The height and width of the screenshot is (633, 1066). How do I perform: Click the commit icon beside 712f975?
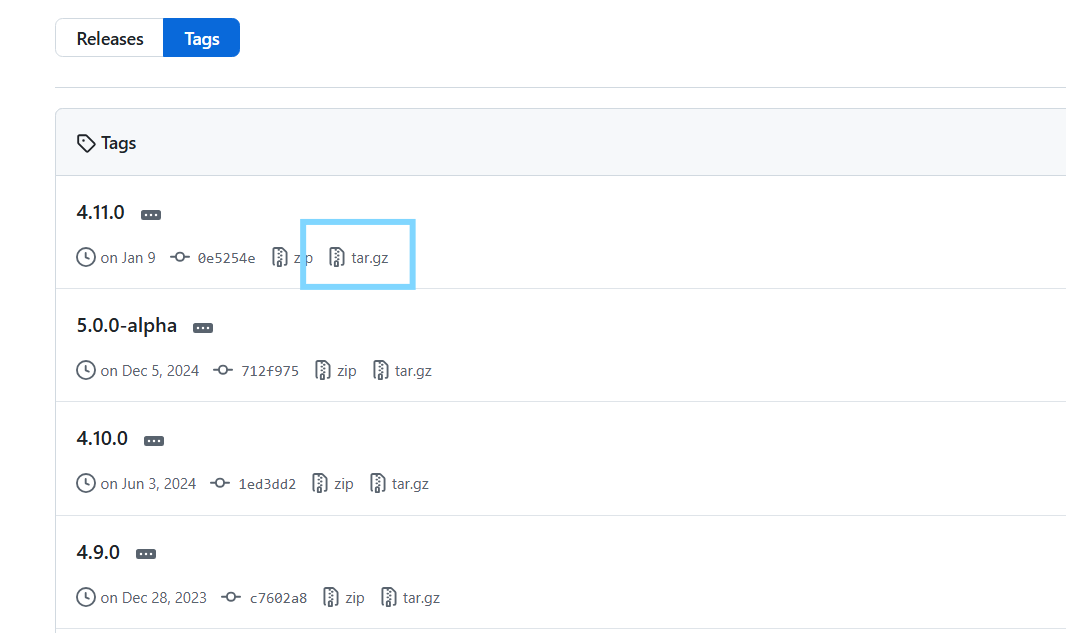click(x=223, y=370)
